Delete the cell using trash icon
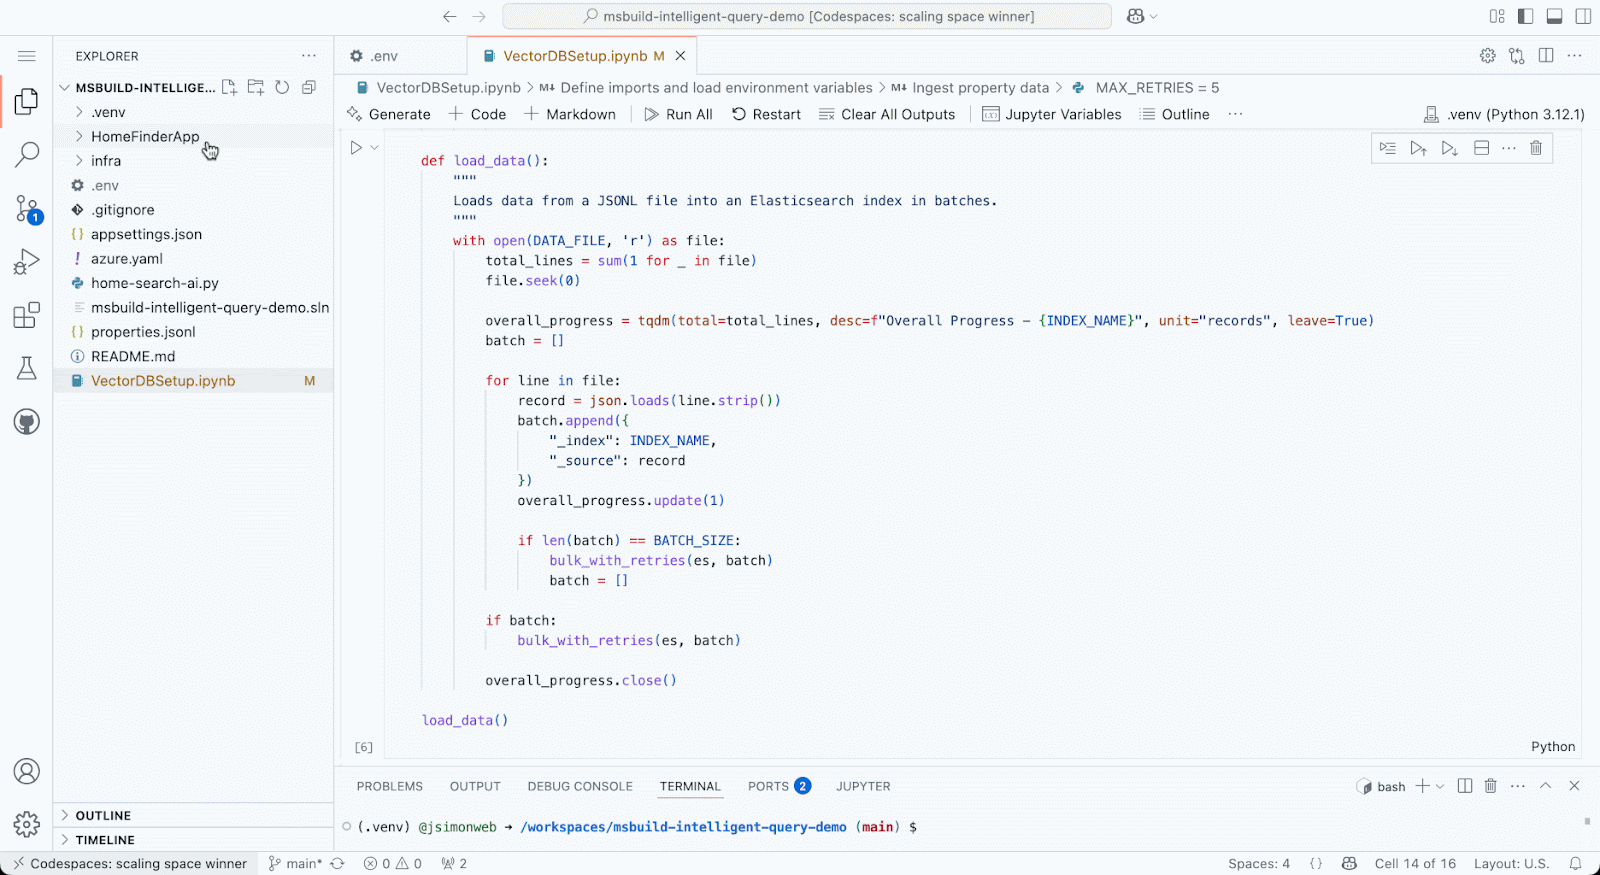Screen dimensions: 1600x875 1536,148
